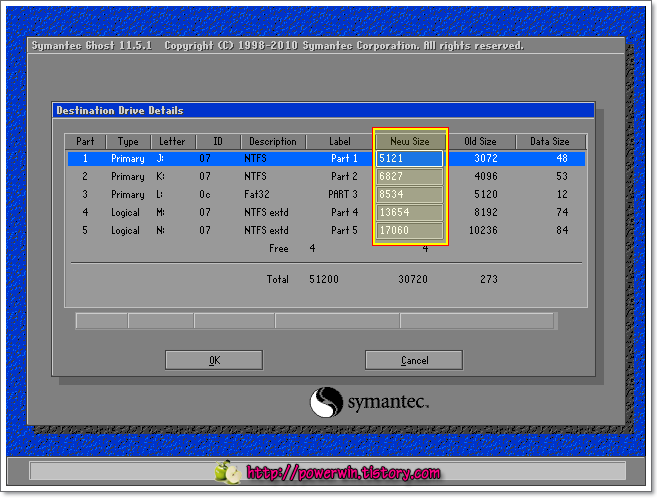
Task: Click old size value '10236'
Action: point(483,230)
